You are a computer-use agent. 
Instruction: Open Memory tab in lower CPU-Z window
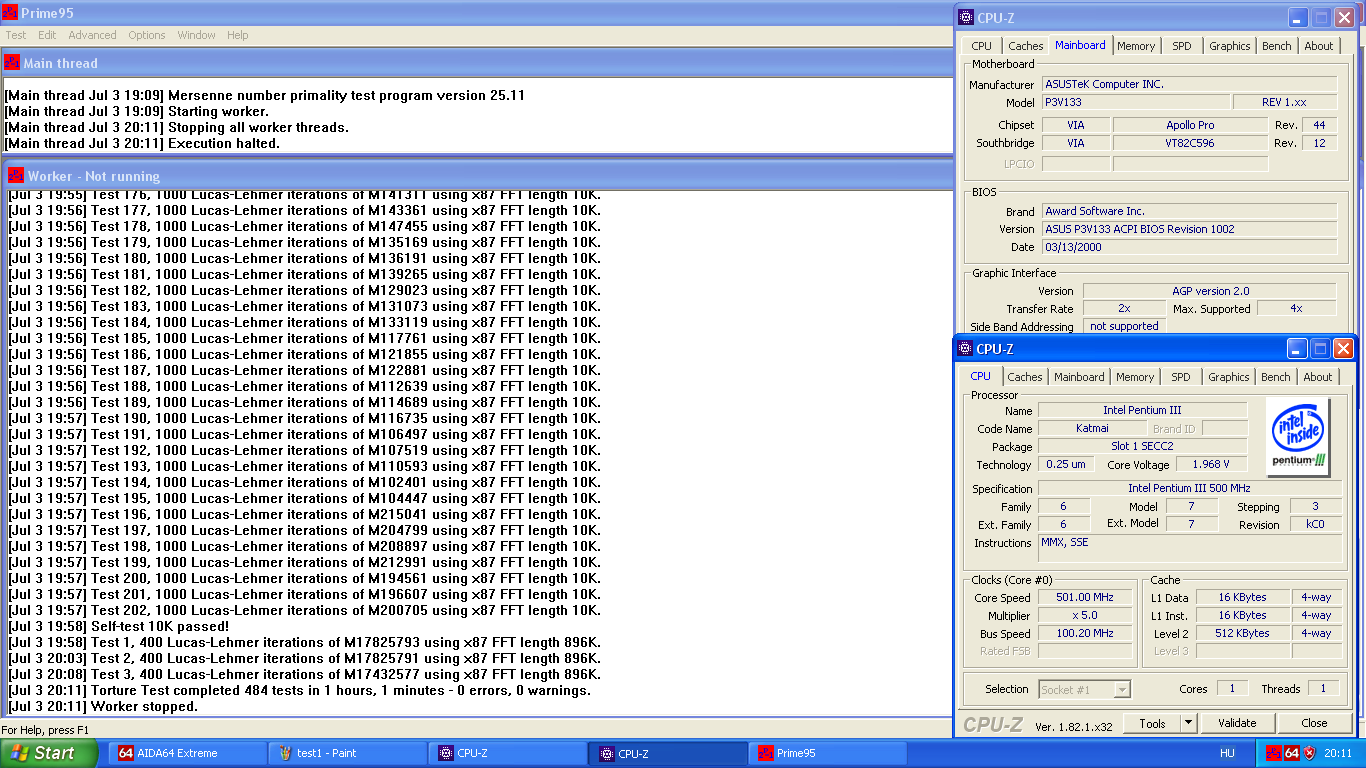tap(1135, 377)
